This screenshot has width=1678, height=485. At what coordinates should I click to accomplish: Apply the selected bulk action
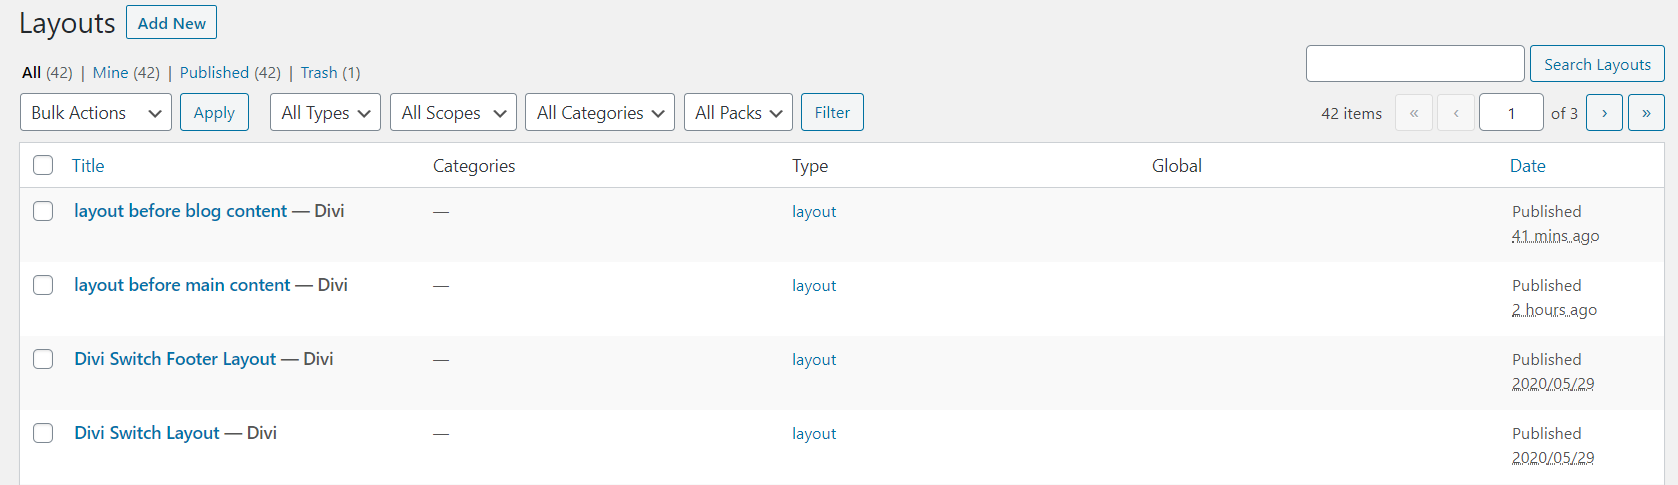pyautogui.click(x=214, y=112)
